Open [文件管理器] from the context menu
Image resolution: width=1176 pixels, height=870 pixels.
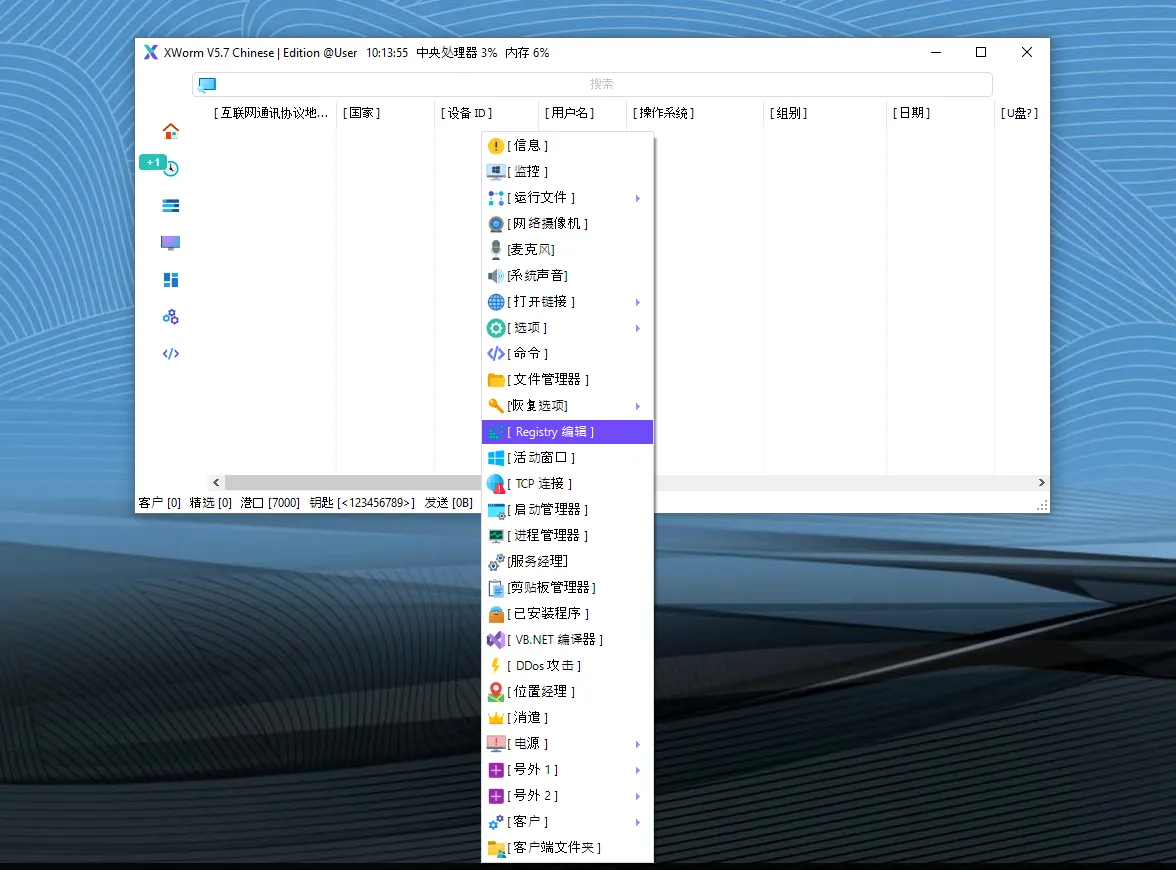pyautogui.click(x=545, y=379)
